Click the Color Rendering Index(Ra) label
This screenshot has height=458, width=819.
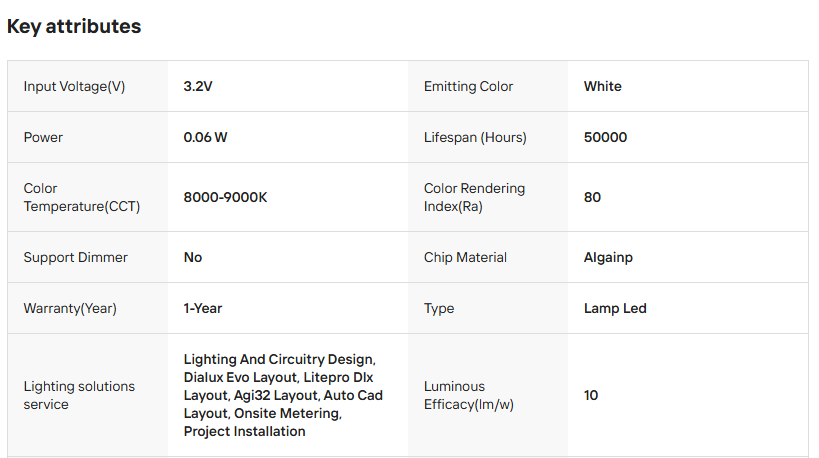pos(474,197)
